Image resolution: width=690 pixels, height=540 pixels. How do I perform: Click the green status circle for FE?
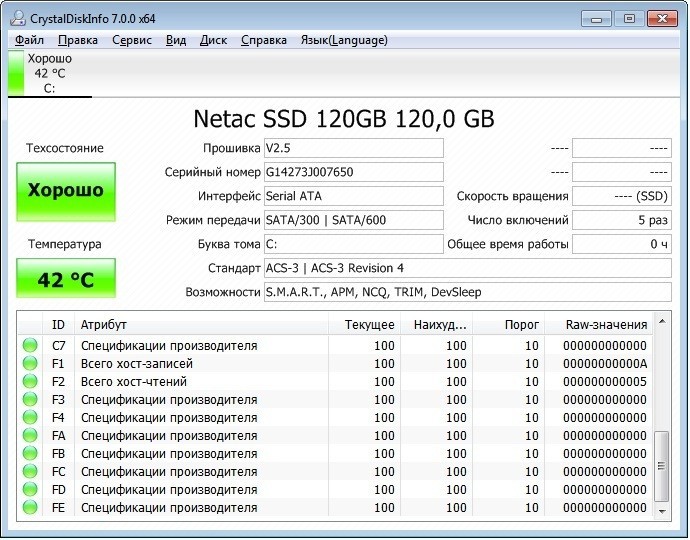coord(30,507)
